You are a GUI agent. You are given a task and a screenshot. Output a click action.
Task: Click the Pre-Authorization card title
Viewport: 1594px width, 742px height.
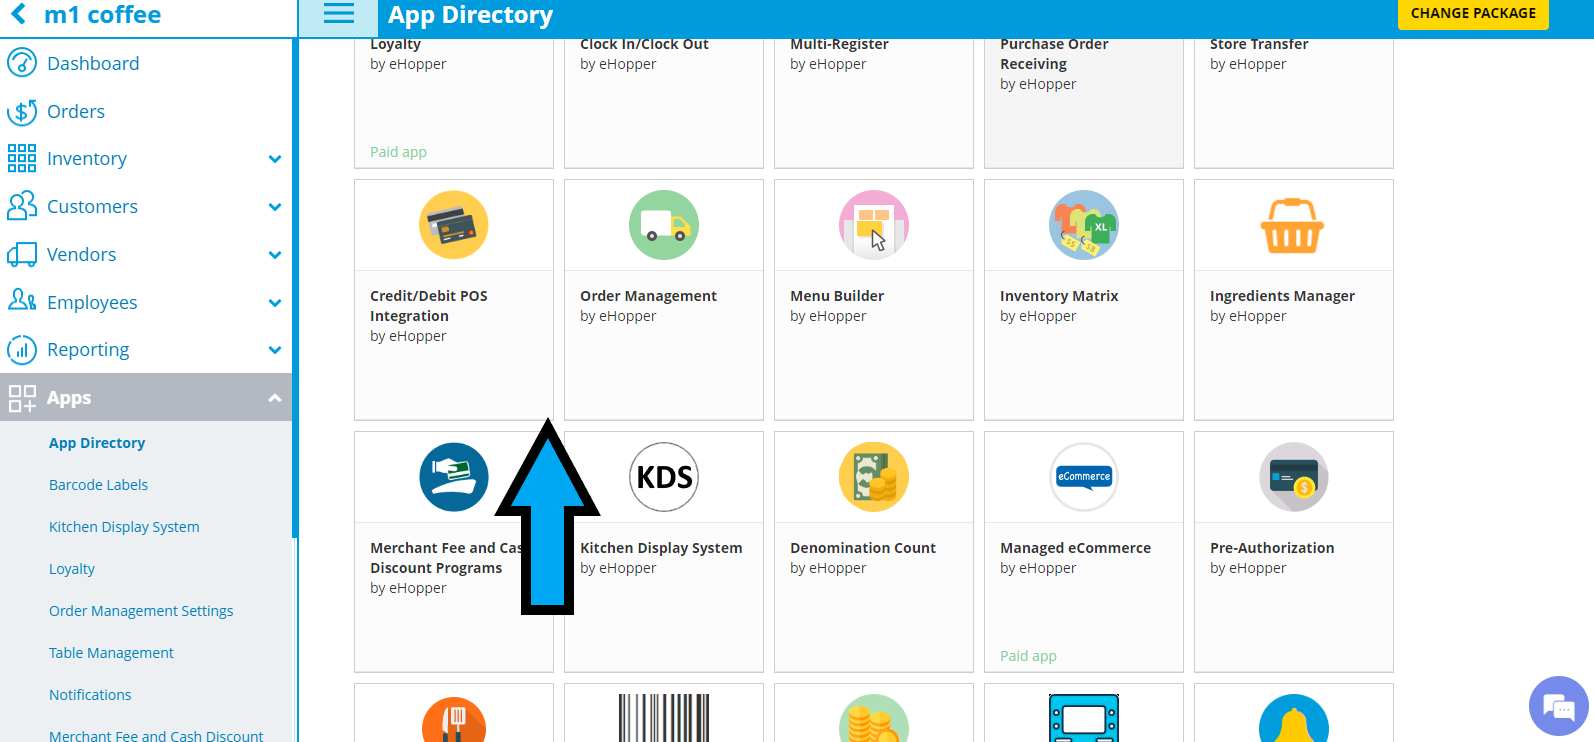(x=1272, y=548)
